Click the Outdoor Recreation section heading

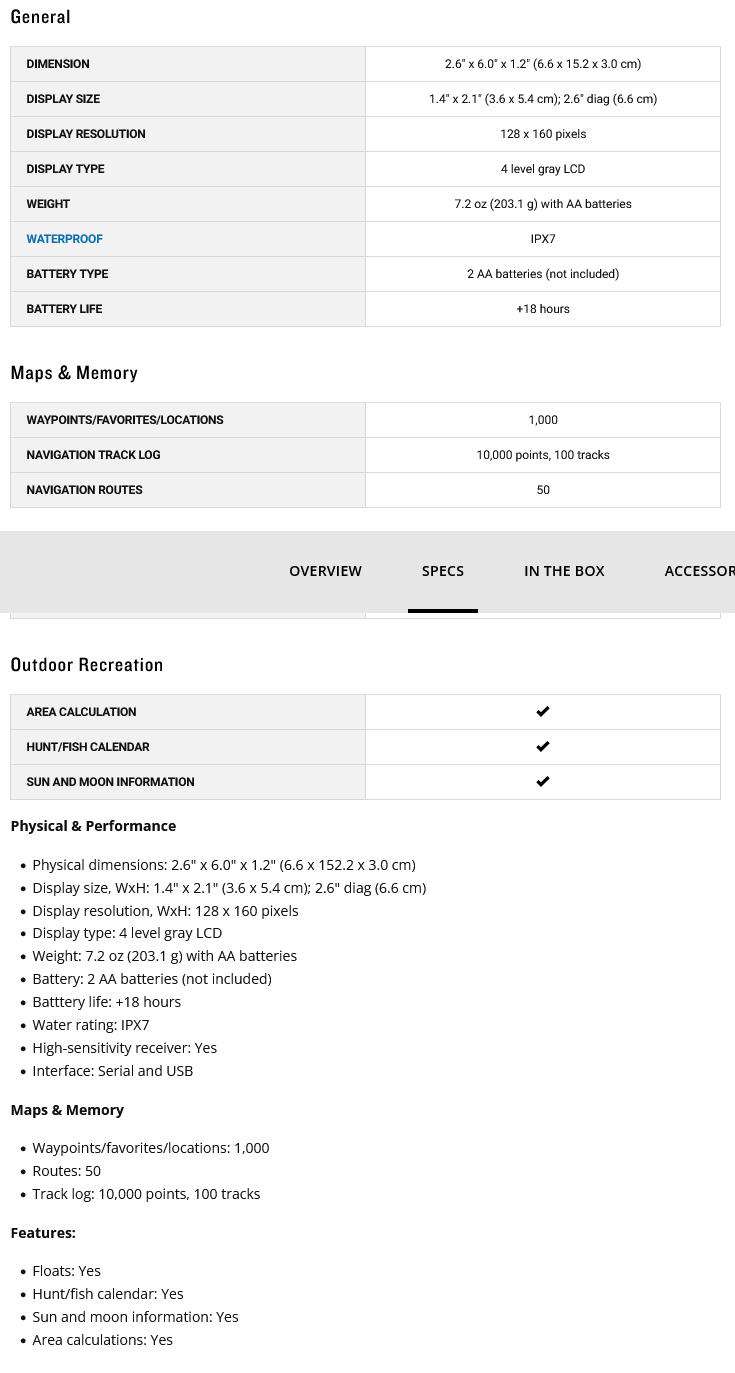[86, 665]
